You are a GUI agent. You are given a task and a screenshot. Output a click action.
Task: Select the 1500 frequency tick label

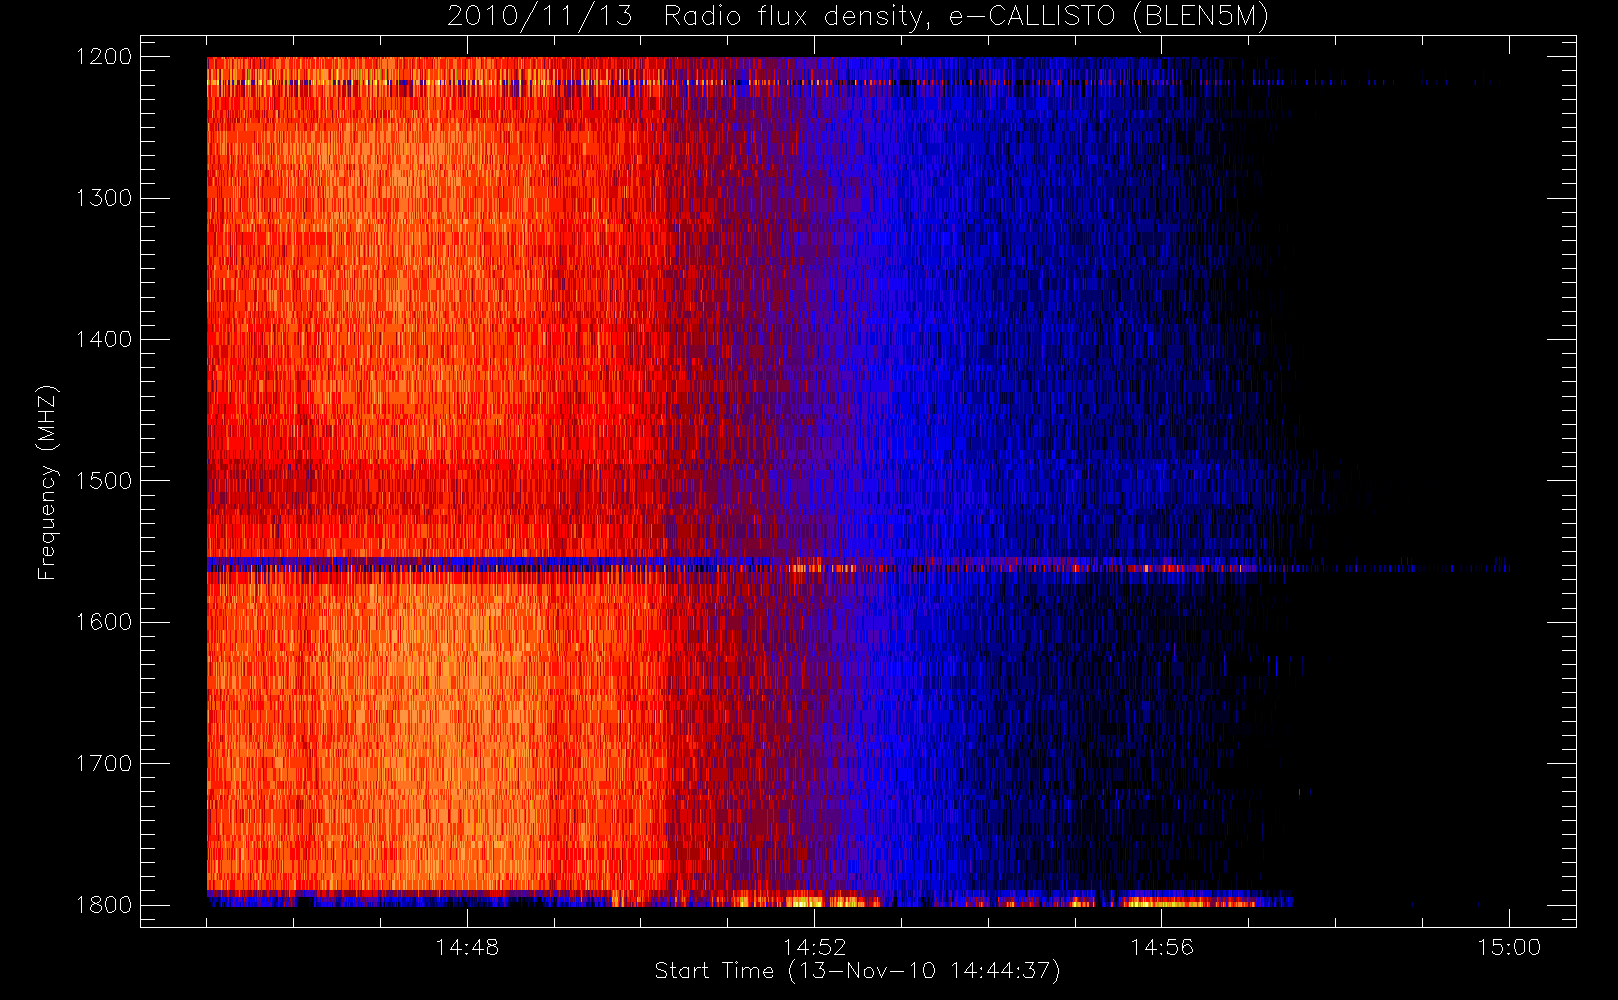104,481
